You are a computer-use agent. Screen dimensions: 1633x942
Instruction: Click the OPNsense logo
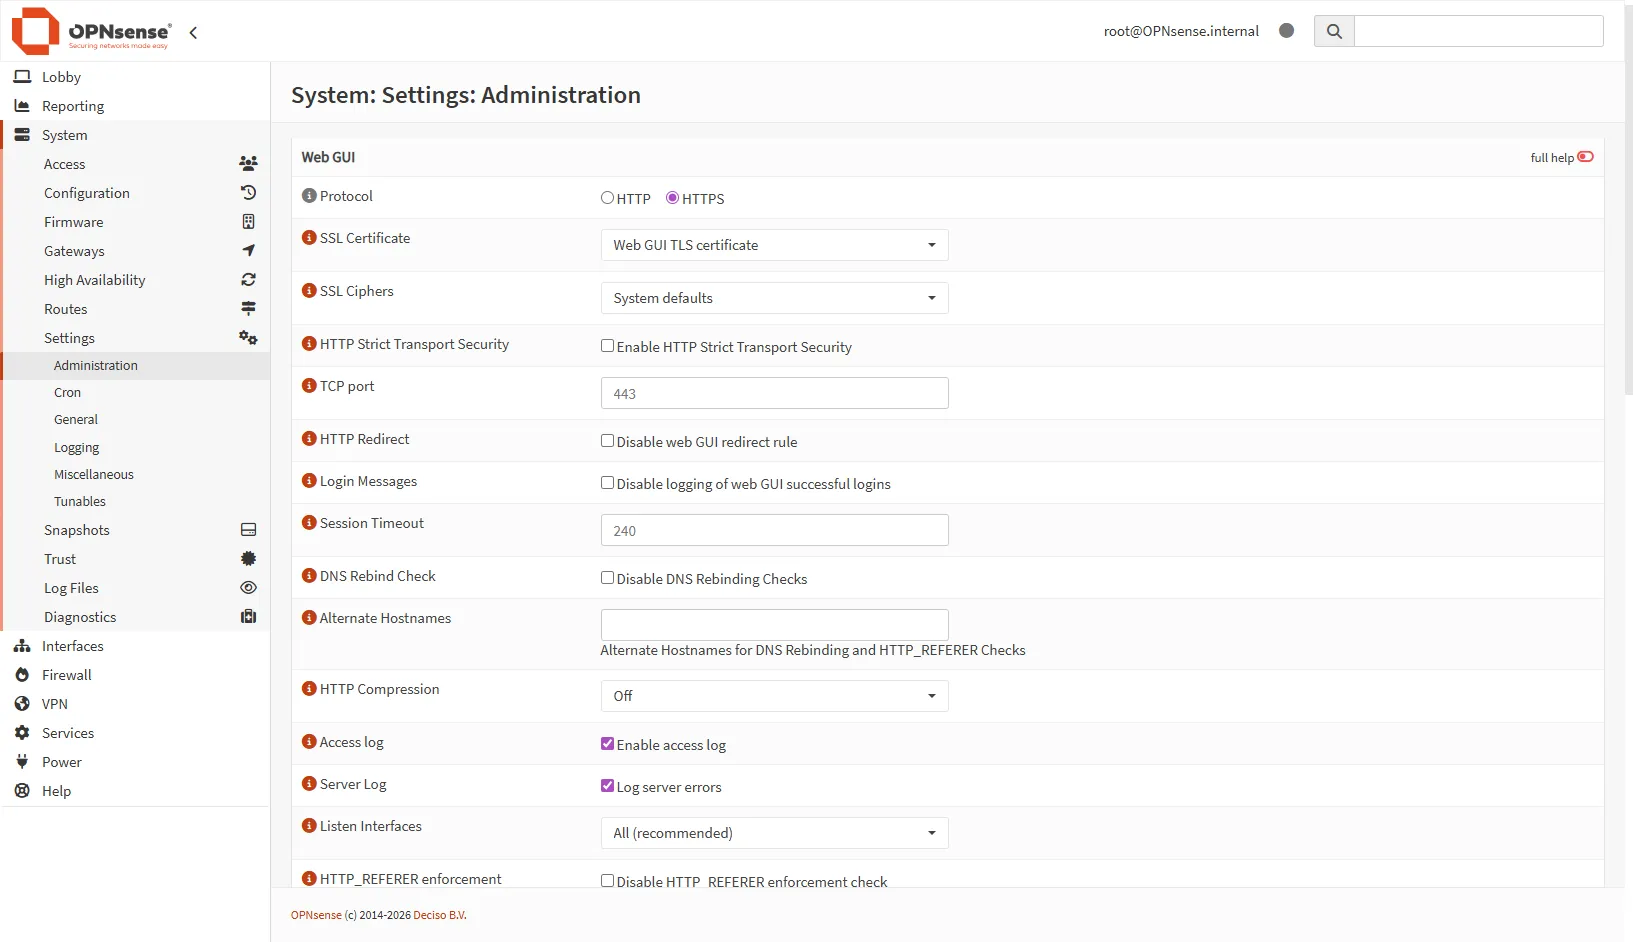(x=91, y=31)
